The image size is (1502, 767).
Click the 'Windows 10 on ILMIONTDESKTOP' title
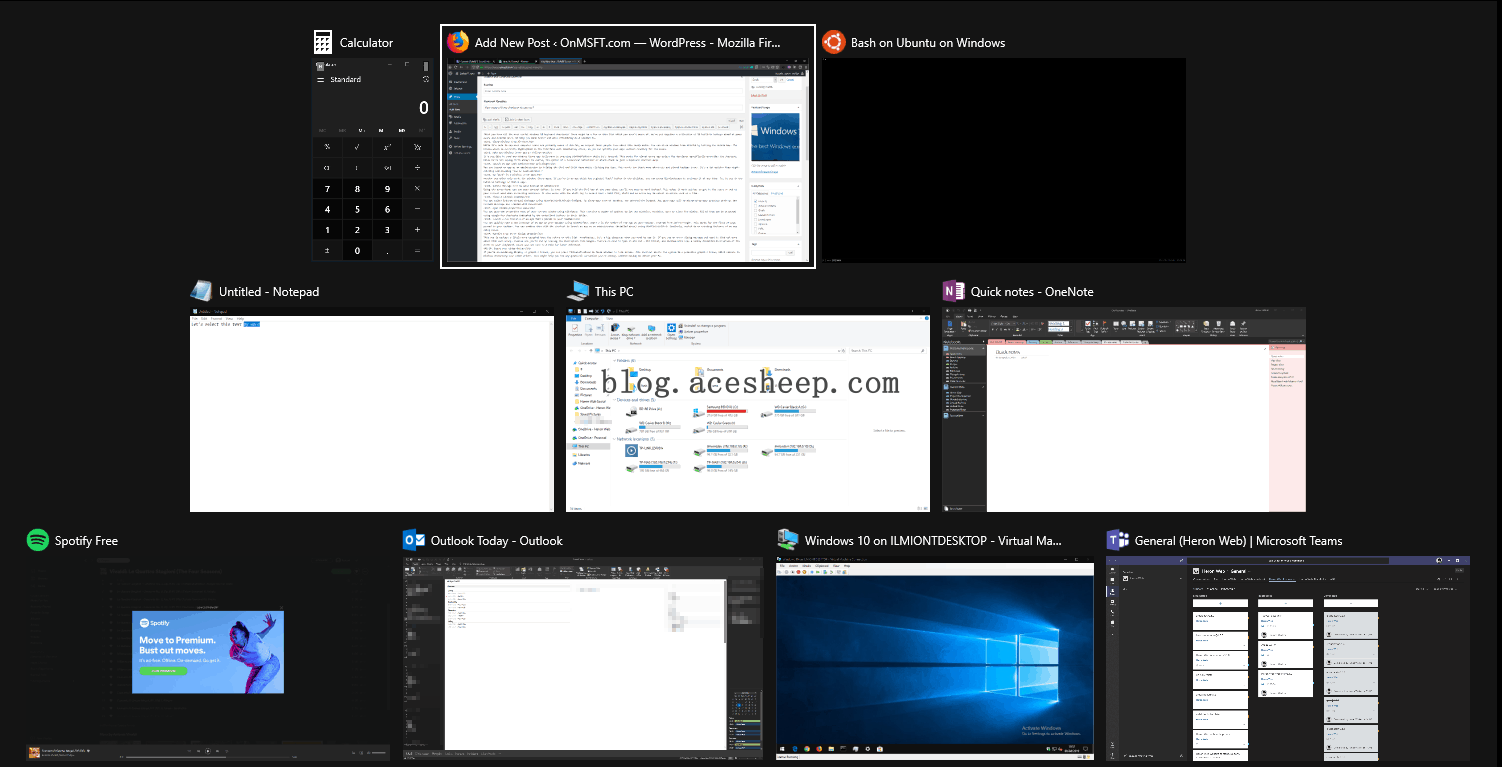pos(933,541)
